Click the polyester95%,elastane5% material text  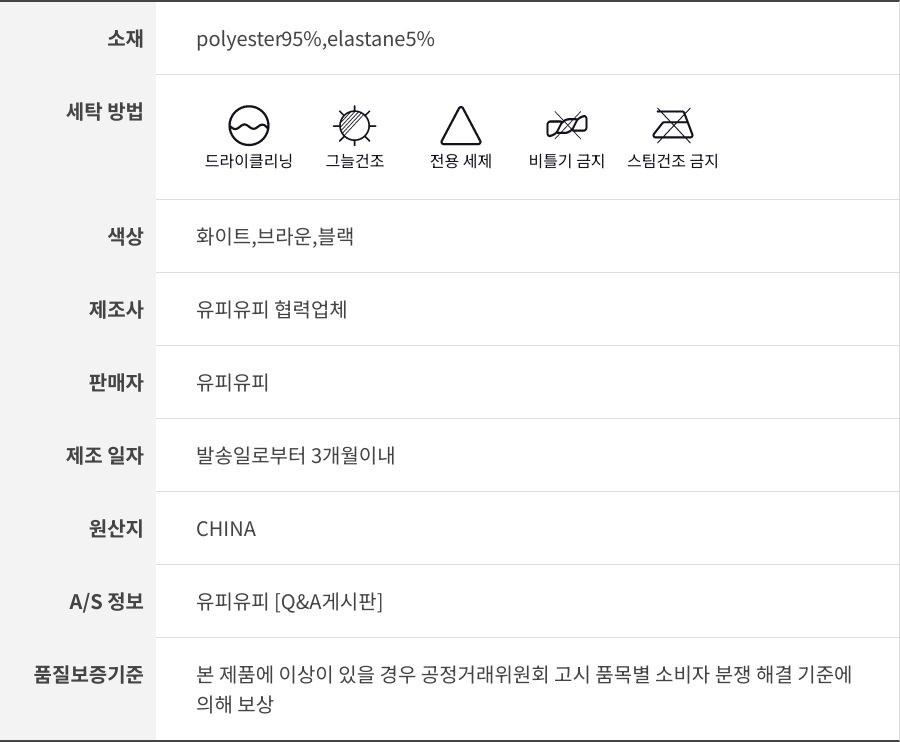[x=315, y=40]
